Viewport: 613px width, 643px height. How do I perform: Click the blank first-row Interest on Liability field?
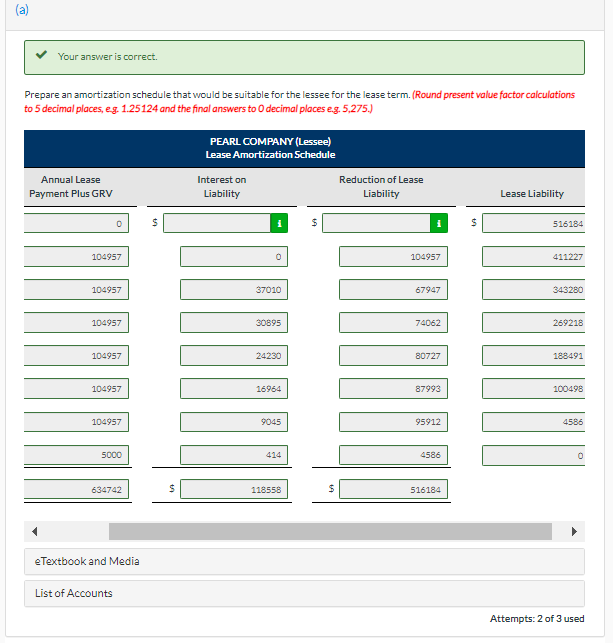[217, 223]
